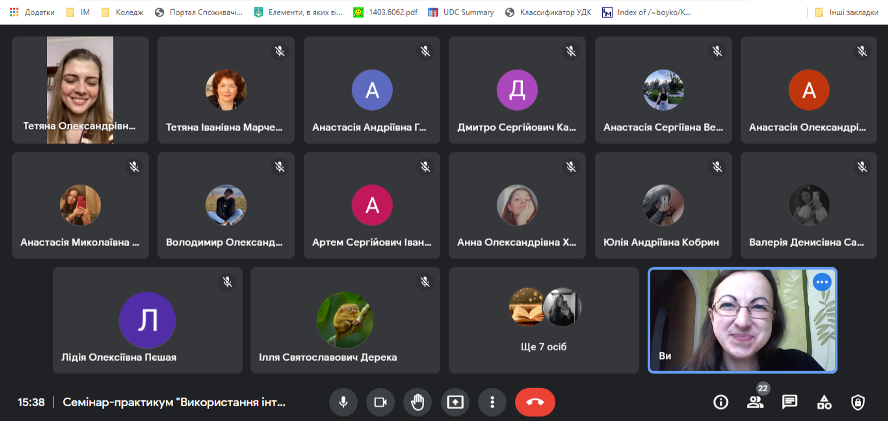Click name label Юлія Андріївна Кобрин
Viewport: 888px width, 421px height.
(661, 243)
